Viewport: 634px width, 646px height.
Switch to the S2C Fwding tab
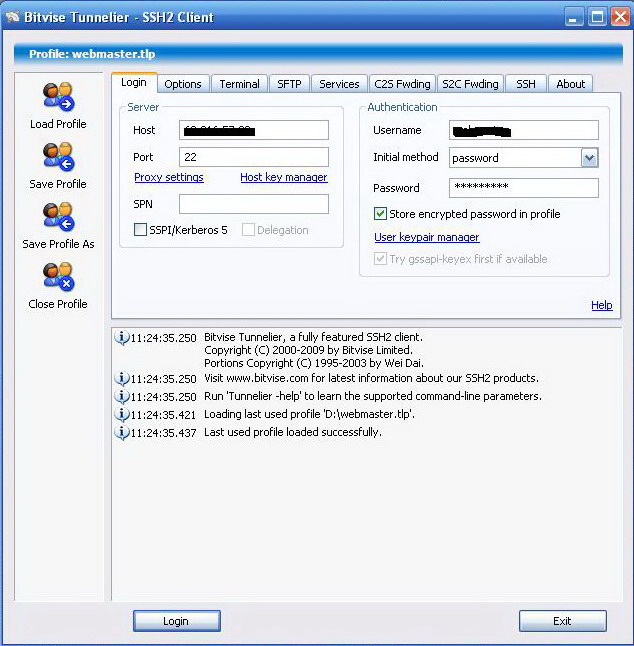(x=470, y=84)
